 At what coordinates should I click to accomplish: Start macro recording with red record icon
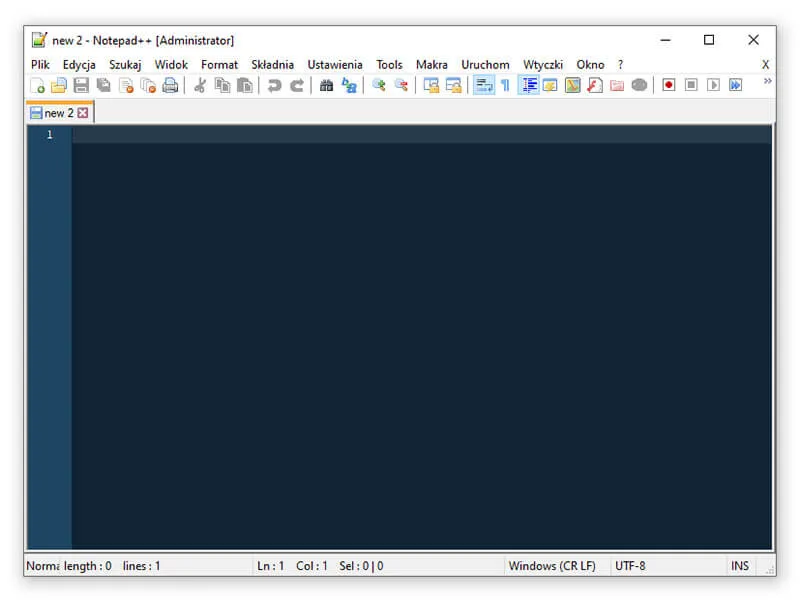(x=668, y=86)
